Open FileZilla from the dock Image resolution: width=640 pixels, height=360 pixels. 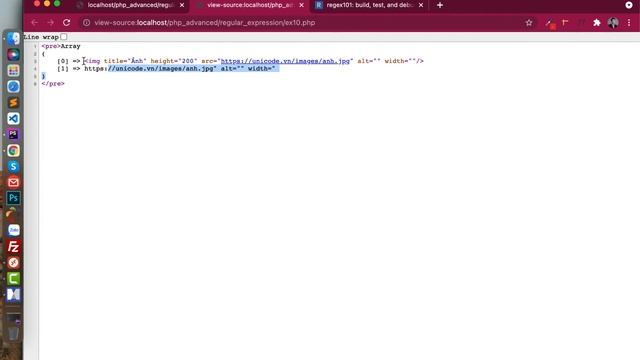click(x=13, y=247)
